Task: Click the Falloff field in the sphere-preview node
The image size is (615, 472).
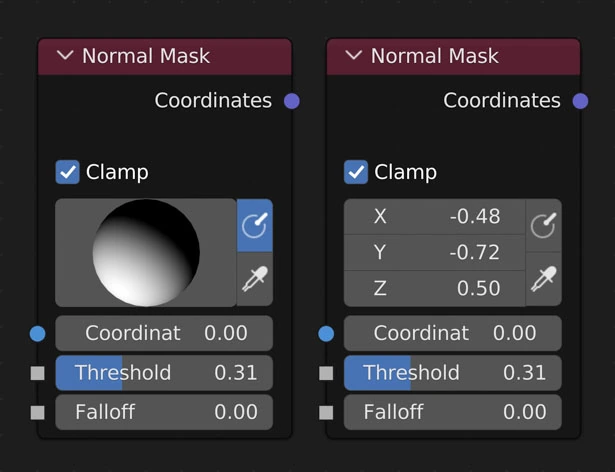Action: 164,412
